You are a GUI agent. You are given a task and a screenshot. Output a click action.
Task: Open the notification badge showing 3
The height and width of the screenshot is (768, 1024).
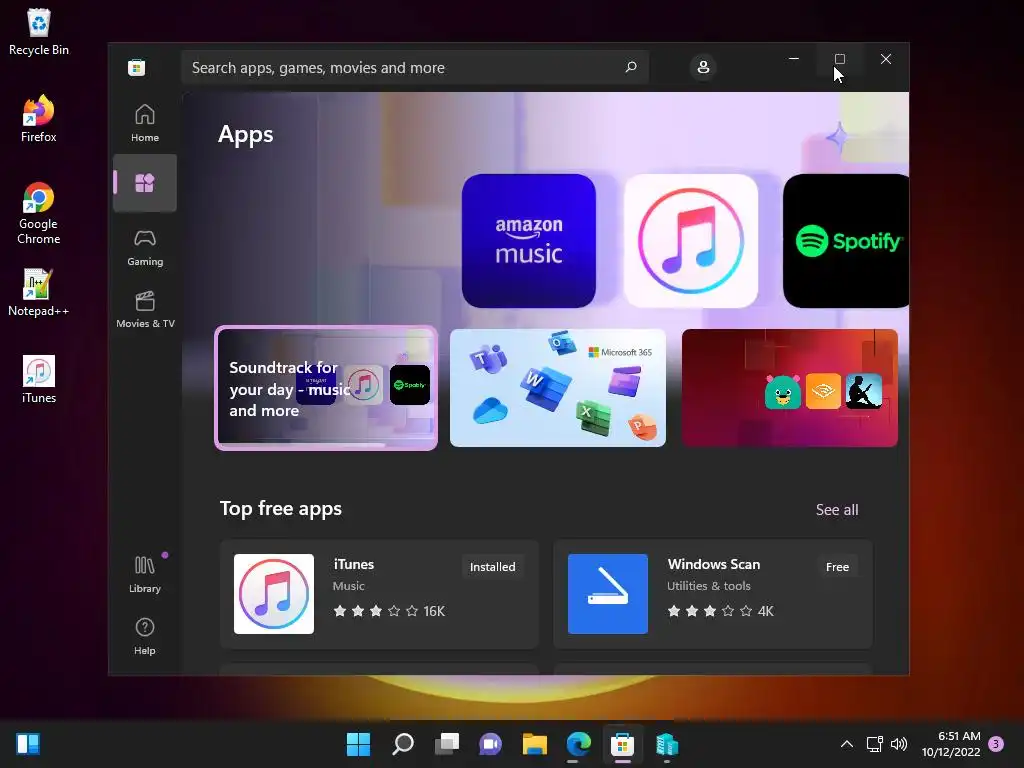point(996,744)
